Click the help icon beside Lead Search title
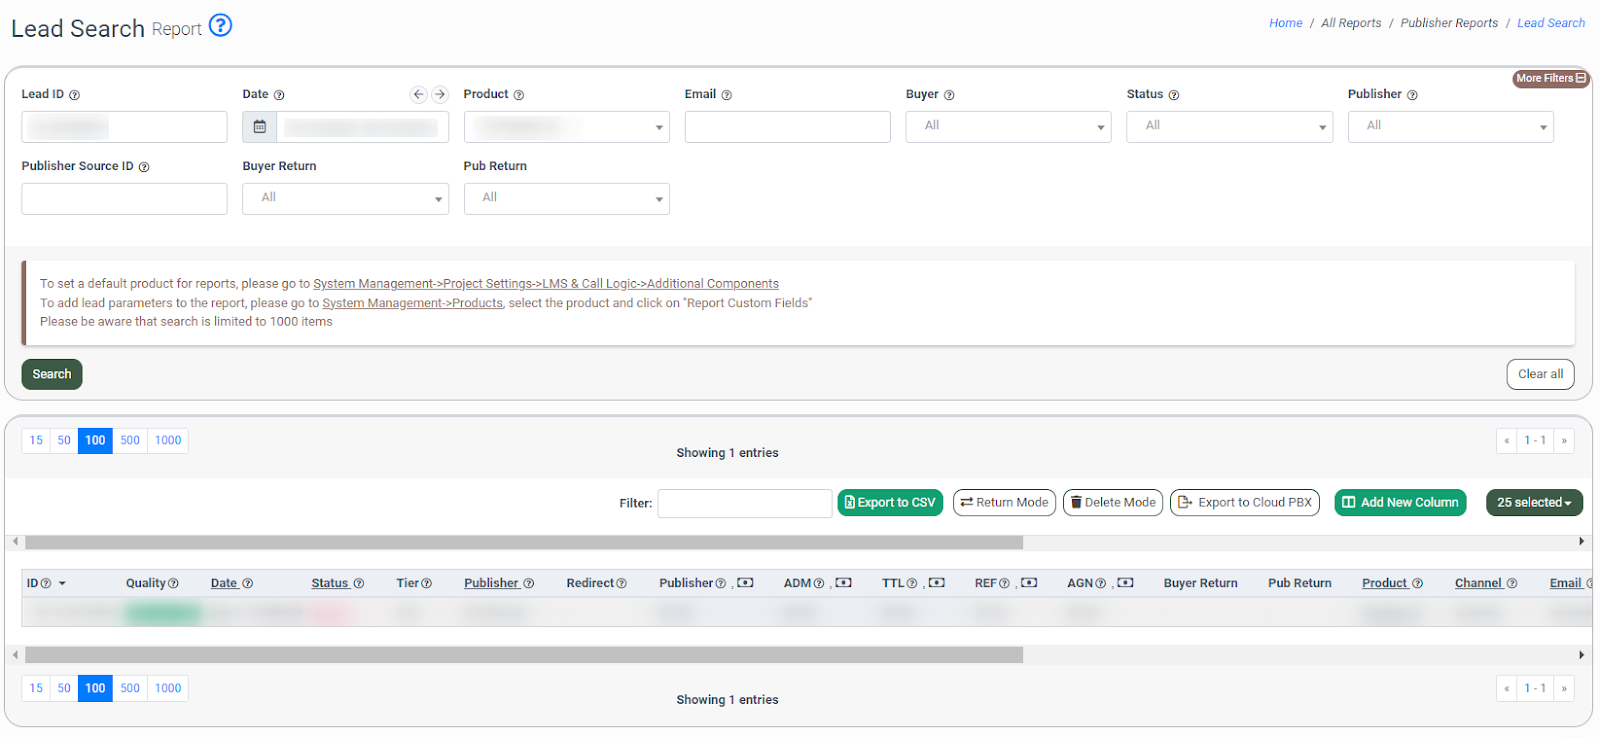 click(x=220, y=26)
